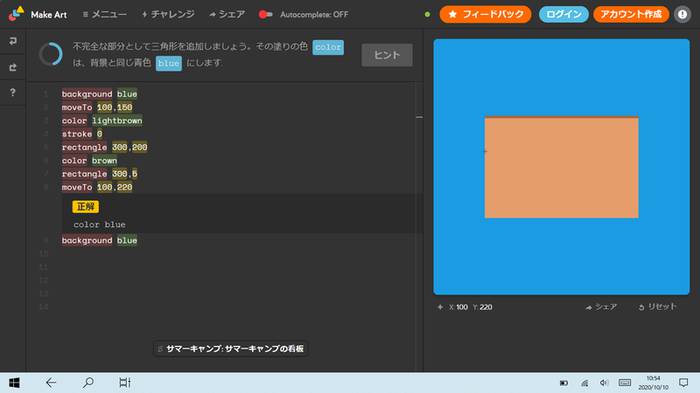Click code line 'color lightbrown'
The image size is (700, 393).
point(102,121)
